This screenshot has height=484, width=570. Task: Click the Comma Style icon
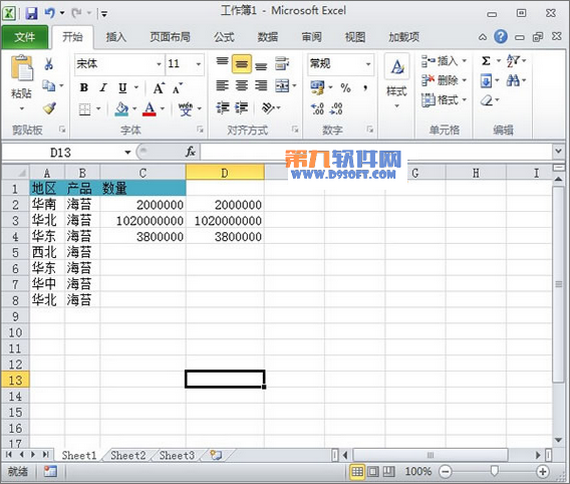click(x=365, y=88)
